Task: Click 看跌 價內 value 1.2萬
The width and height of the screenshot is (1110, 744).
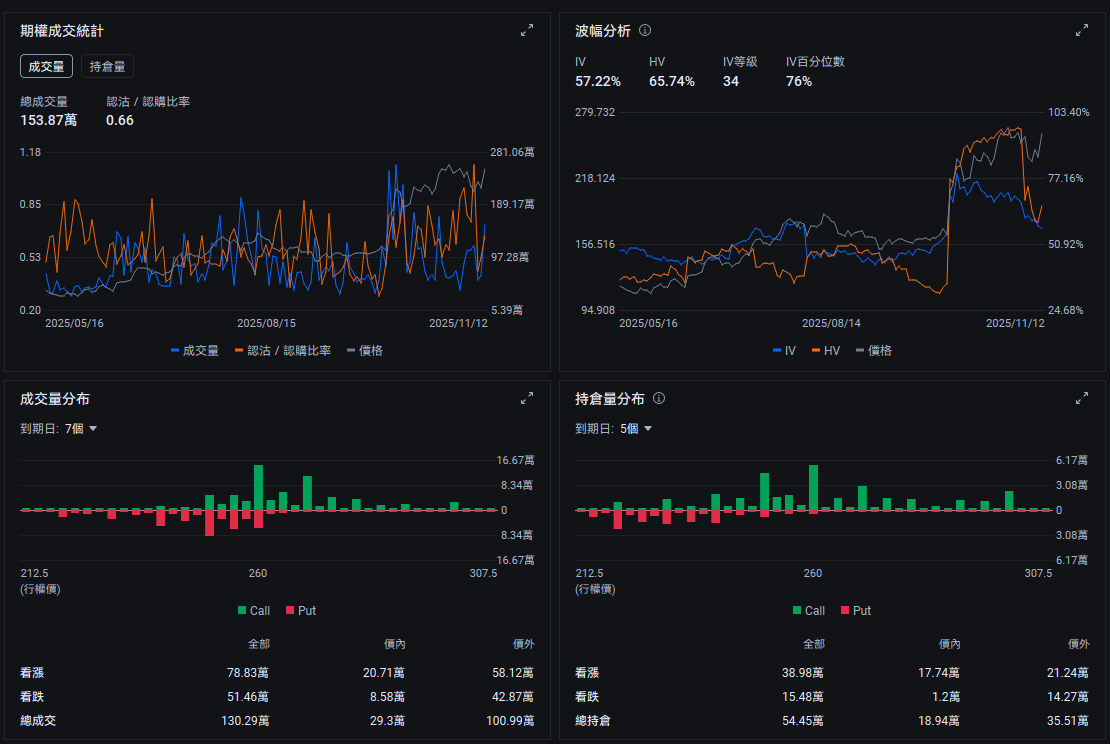Action: pyautogui.click(x=946, y=697)
